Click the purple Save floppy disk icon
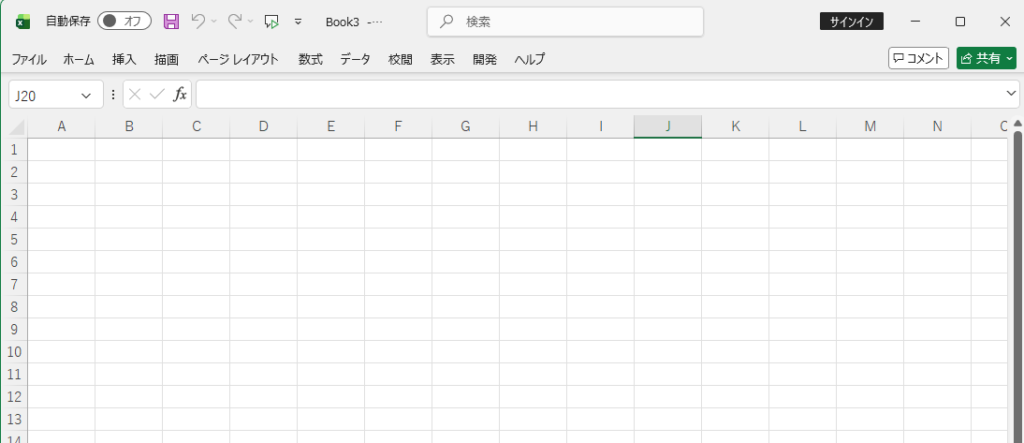Screen dimensions: 1024x443 (x=171, y=21)
